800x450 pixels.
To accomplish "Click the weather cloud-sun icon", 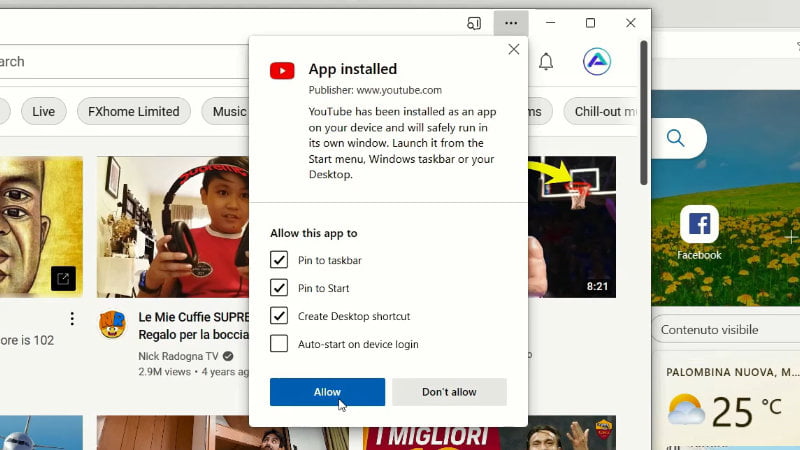I will click(686, 410).
